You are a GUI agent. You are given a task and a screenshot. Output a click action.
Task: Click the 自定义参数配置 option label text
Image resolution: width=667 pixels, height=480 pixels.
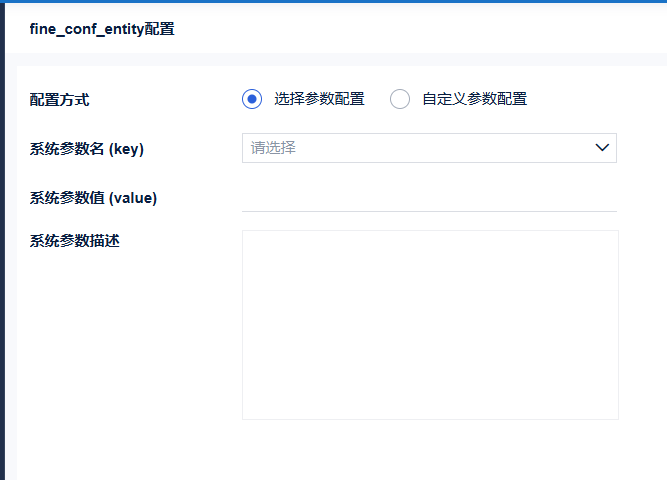click(474, 99)
